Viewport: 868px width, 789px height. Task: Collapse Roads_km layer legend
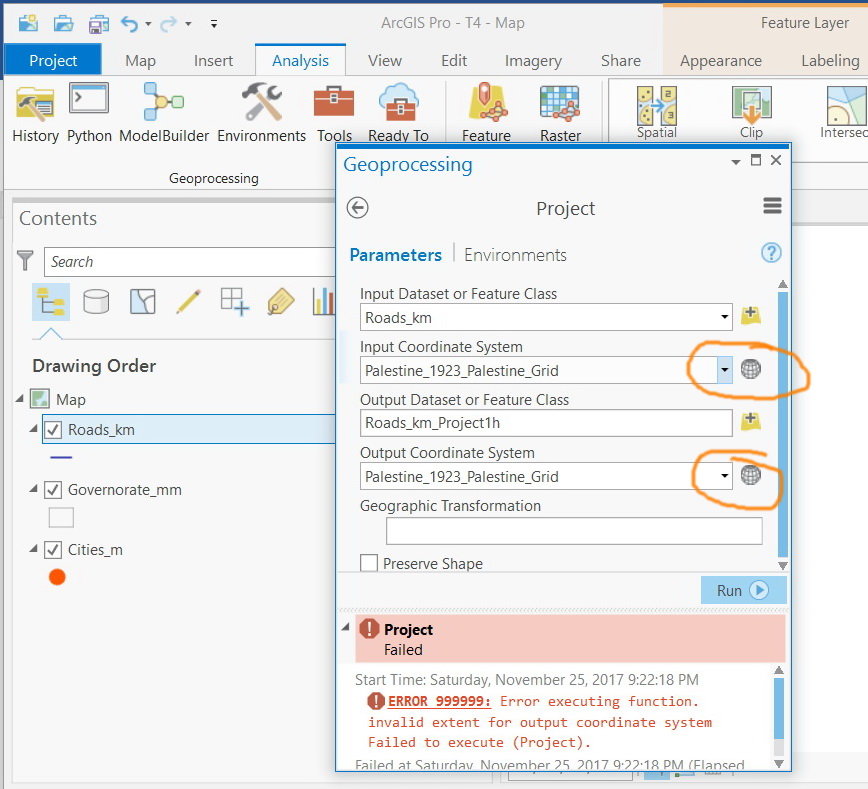tap(34, 428)
